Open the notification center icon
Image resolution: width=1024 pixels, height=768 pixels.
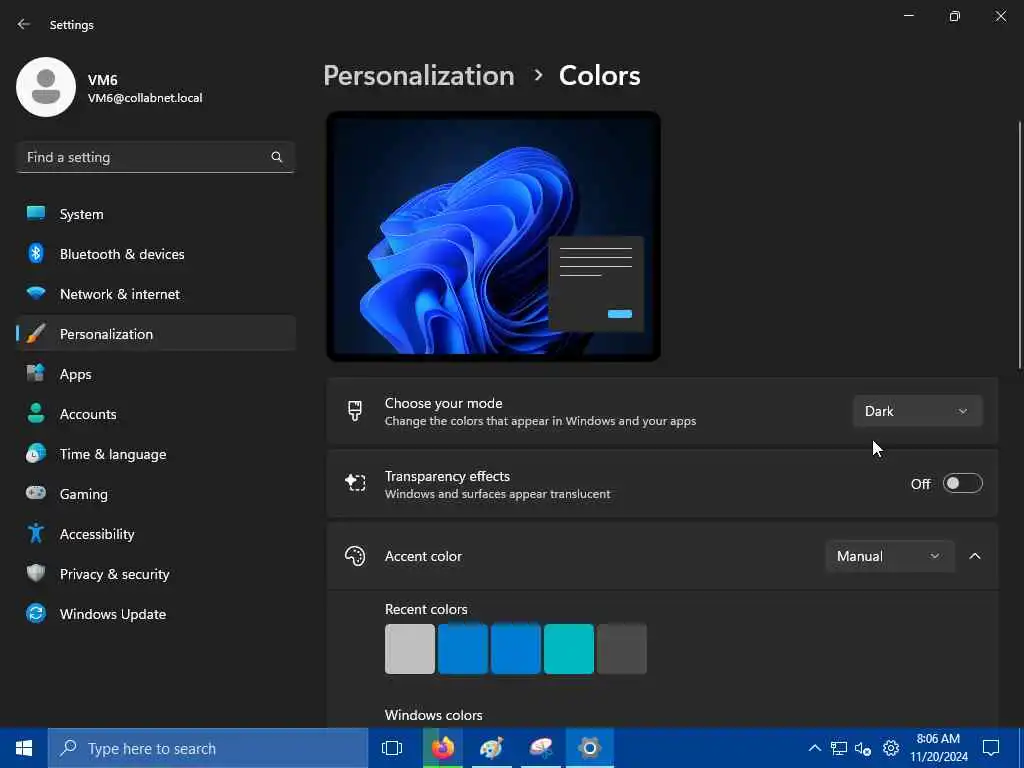pos(991,748)
